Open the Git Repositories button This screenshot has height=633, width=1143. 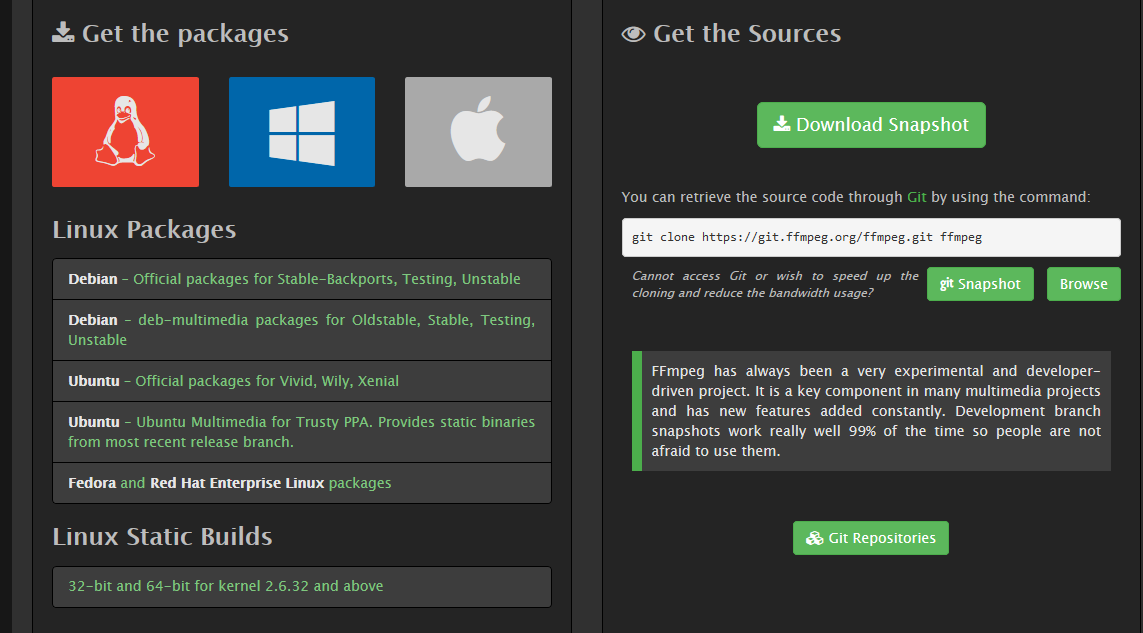pos(870,538)
